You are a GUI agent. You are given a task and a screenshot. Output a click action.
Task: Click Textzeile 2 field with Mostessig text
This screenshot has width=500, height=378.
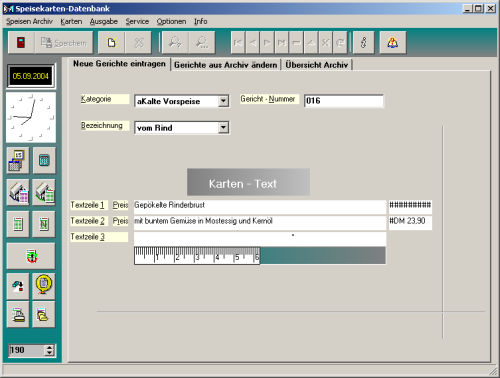tap(260, 223)
